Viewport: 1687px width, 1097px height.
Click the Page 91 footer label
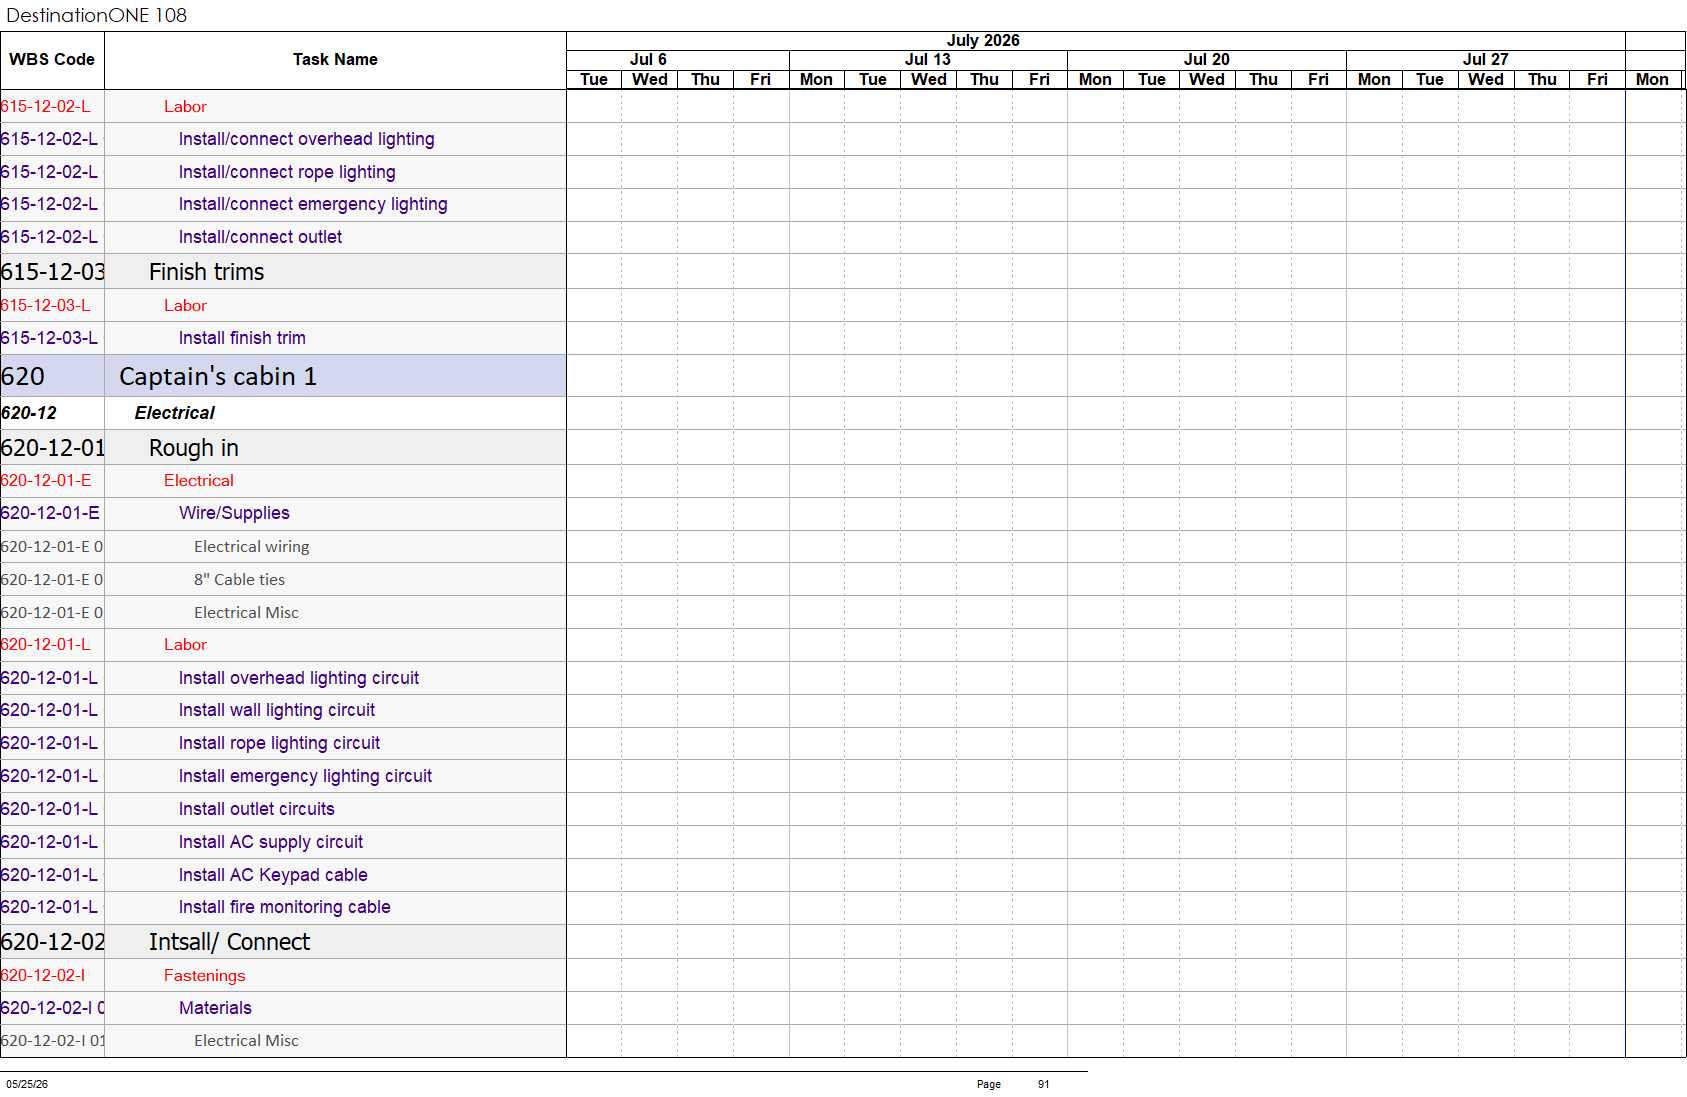pos(1013,1084)
